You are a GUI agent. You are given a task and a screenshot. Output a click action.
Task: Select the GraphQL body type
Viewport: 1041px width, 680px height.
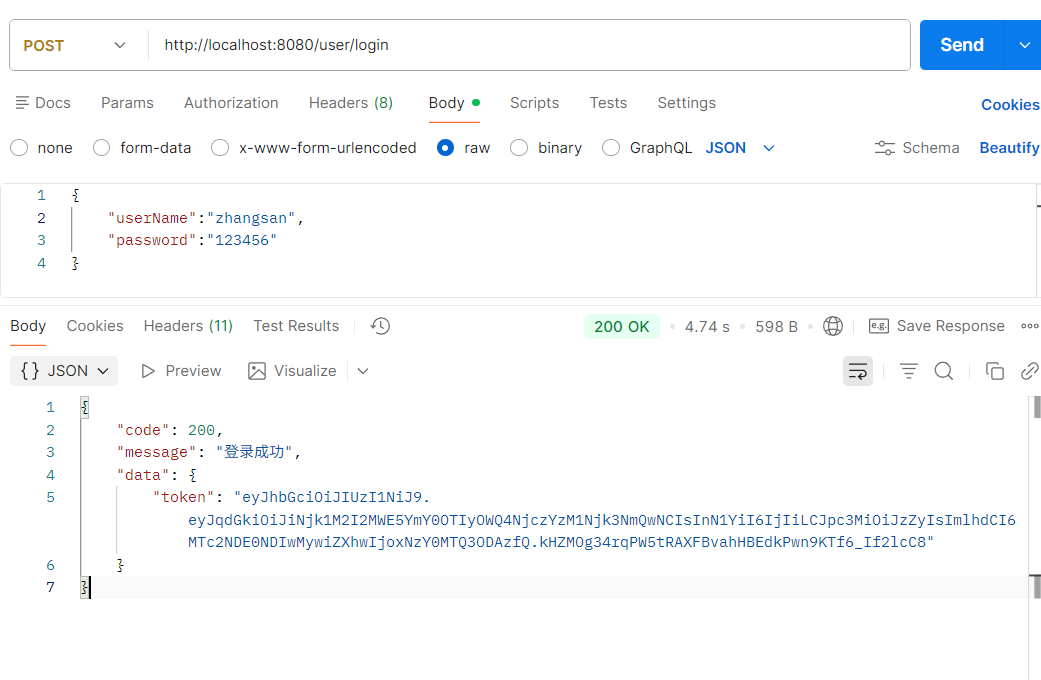[611, 148]
